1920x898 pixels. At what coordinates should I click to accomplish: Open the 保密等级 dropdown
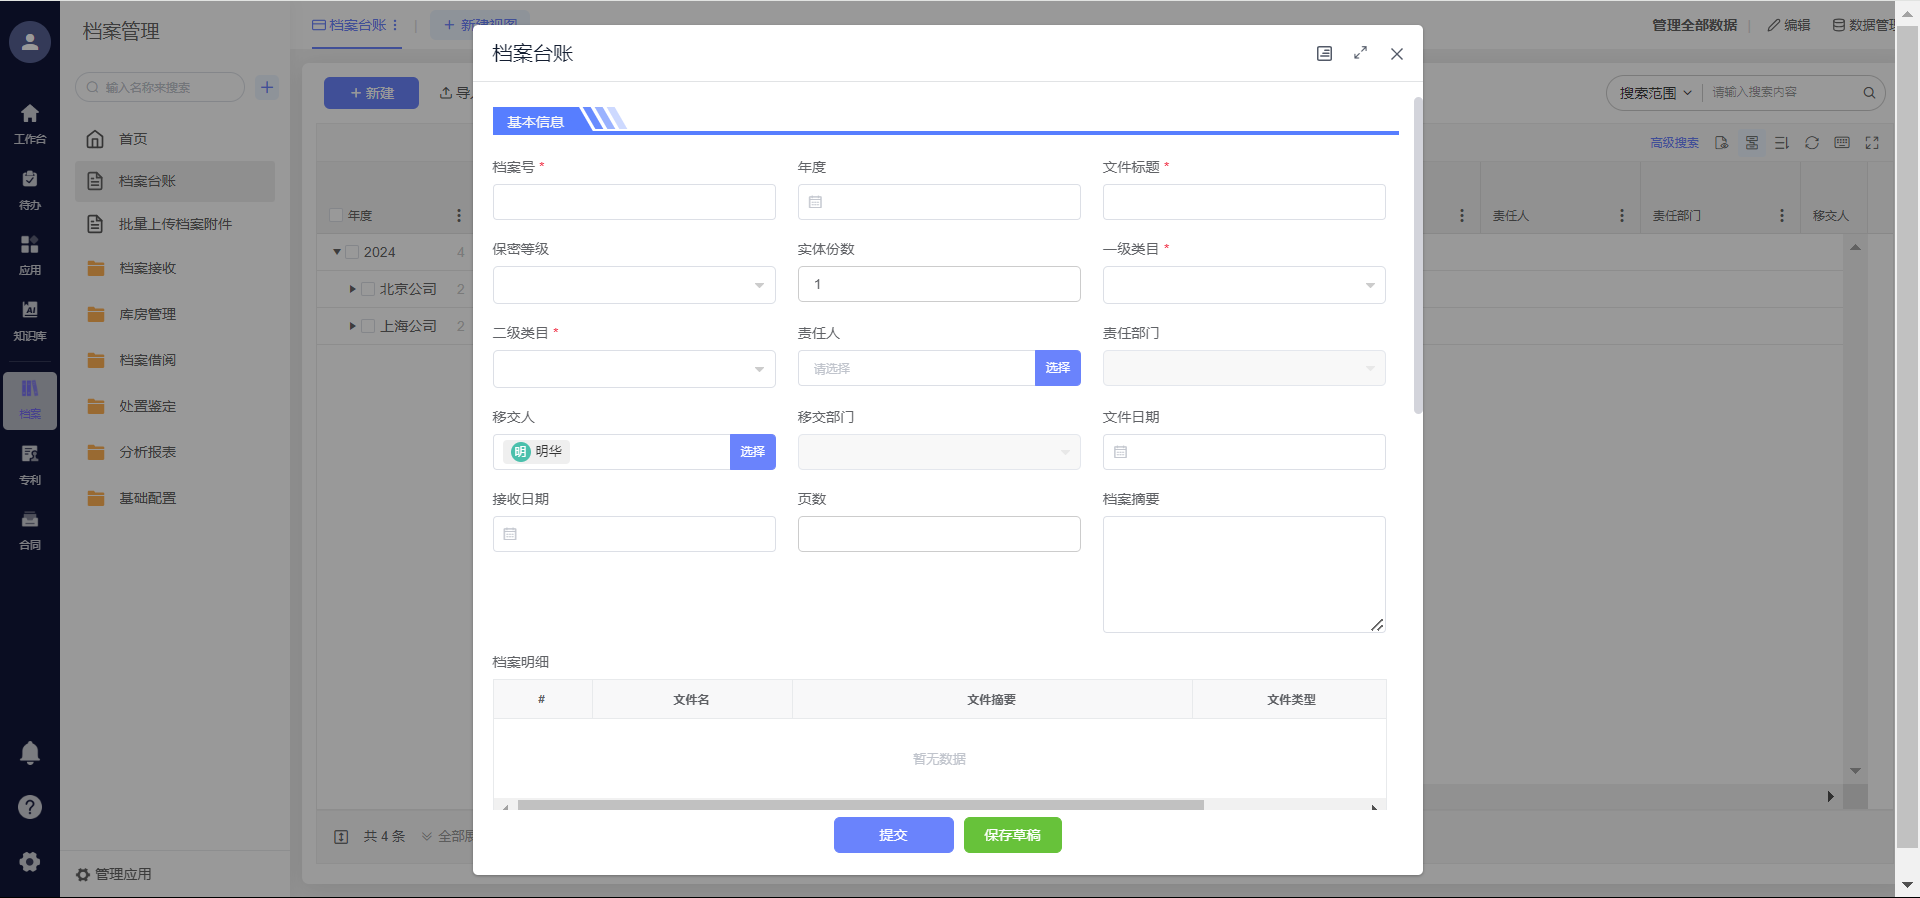click(x=634, y=285)
